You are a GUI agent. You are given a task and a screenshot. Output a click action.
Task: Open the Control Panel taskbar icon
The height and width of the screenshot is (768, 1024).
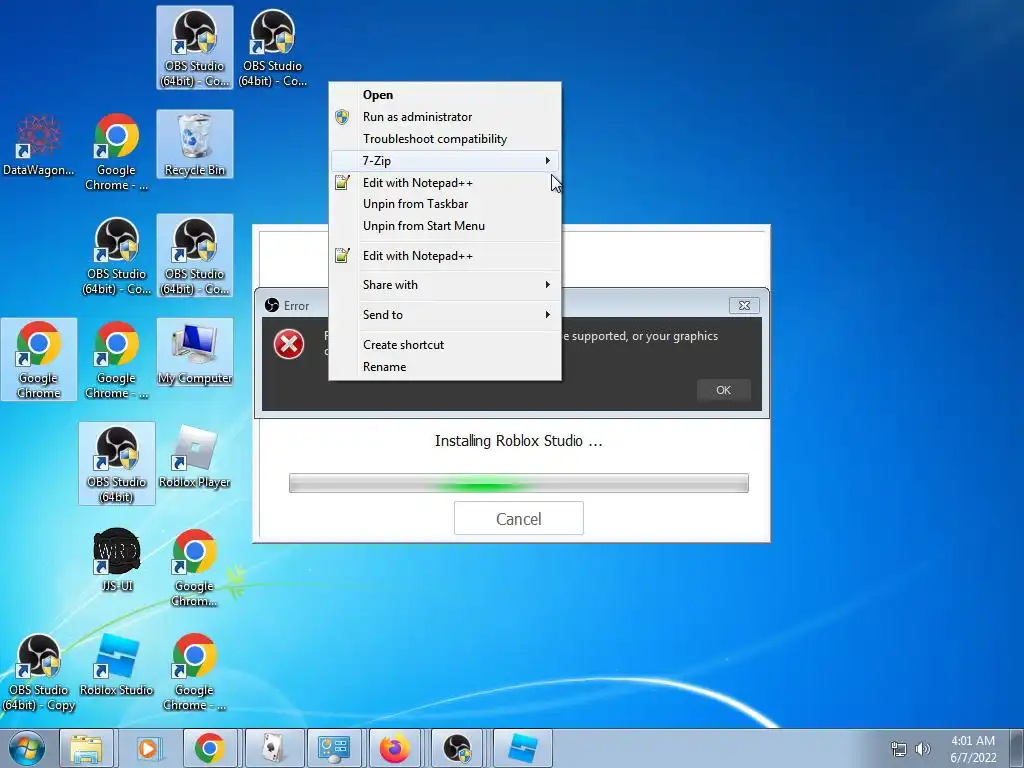click(334, 748)
